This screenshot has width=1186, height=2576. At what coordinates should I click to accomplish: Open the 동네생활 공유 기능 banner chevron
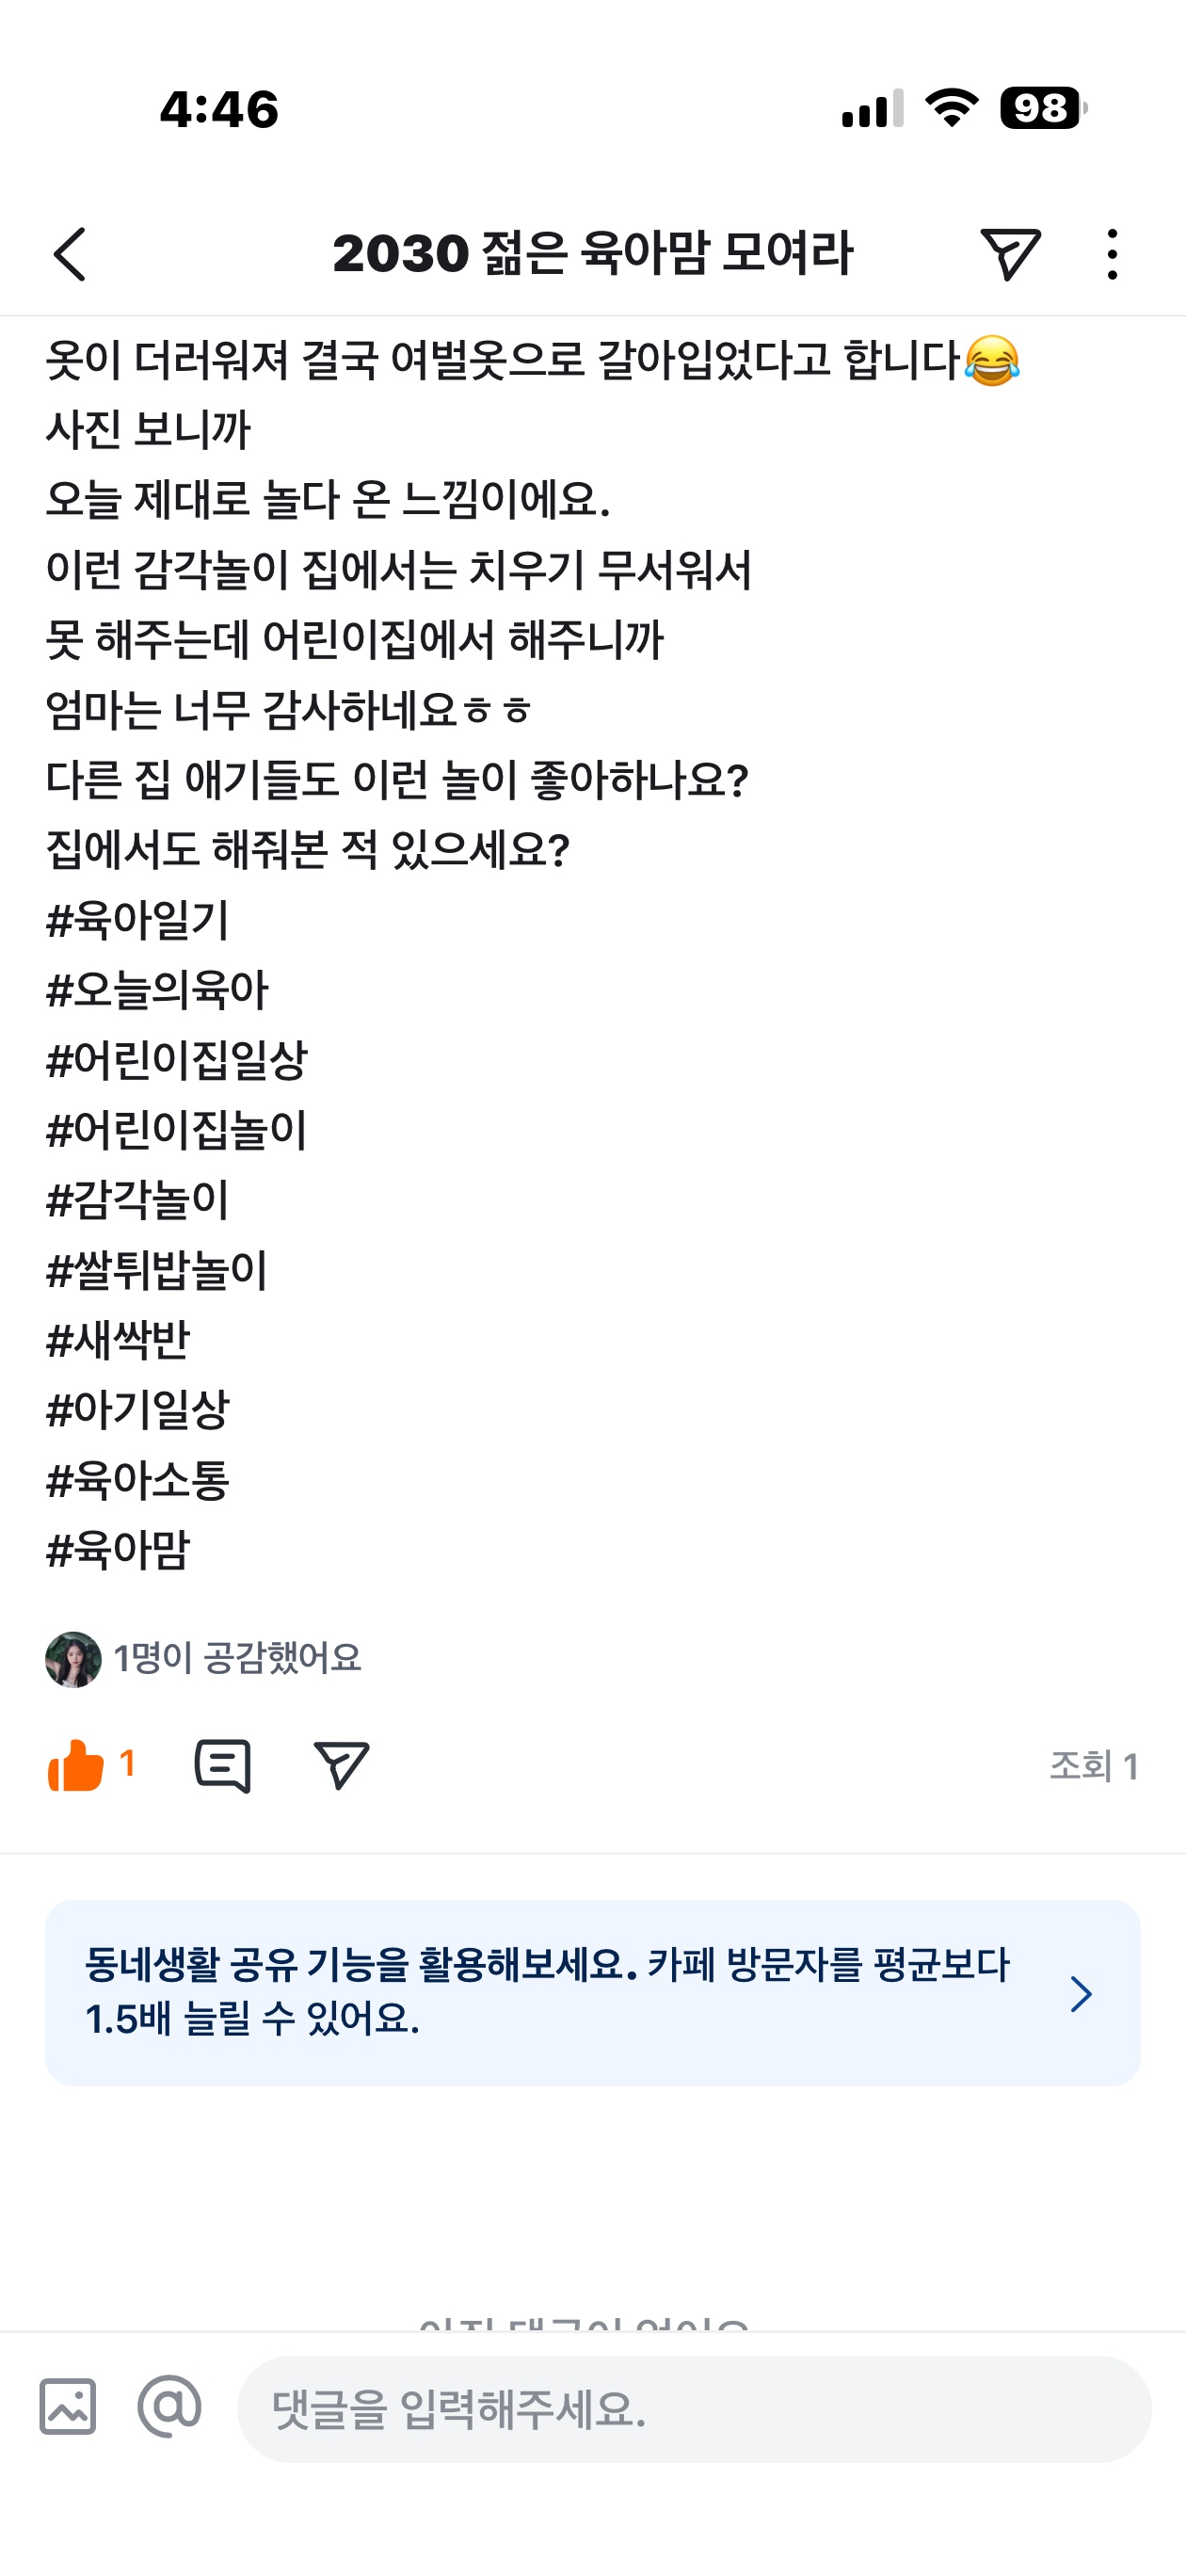(1081, 1993)
